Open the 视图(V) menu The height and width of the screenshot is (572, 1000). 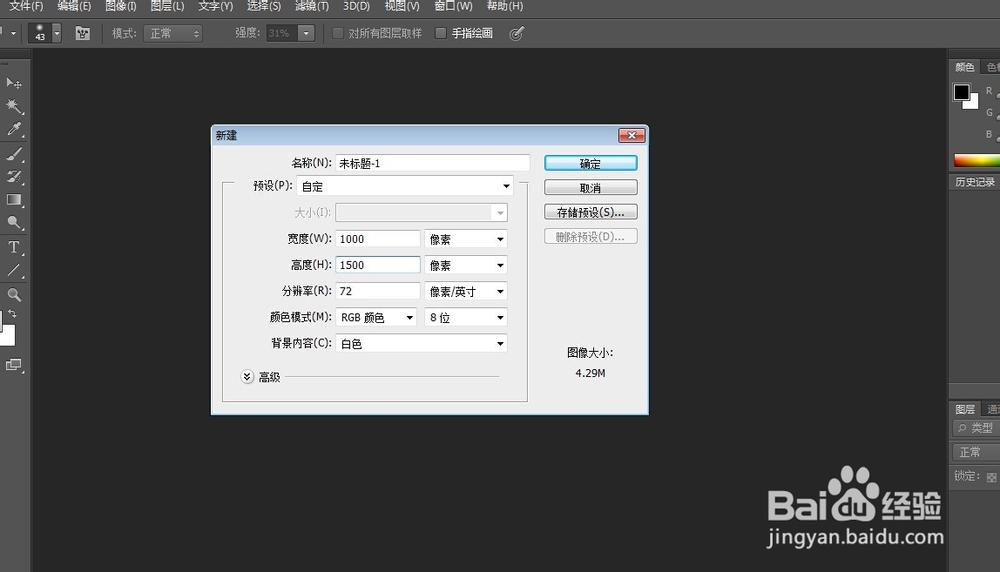[x=402, y=6]
